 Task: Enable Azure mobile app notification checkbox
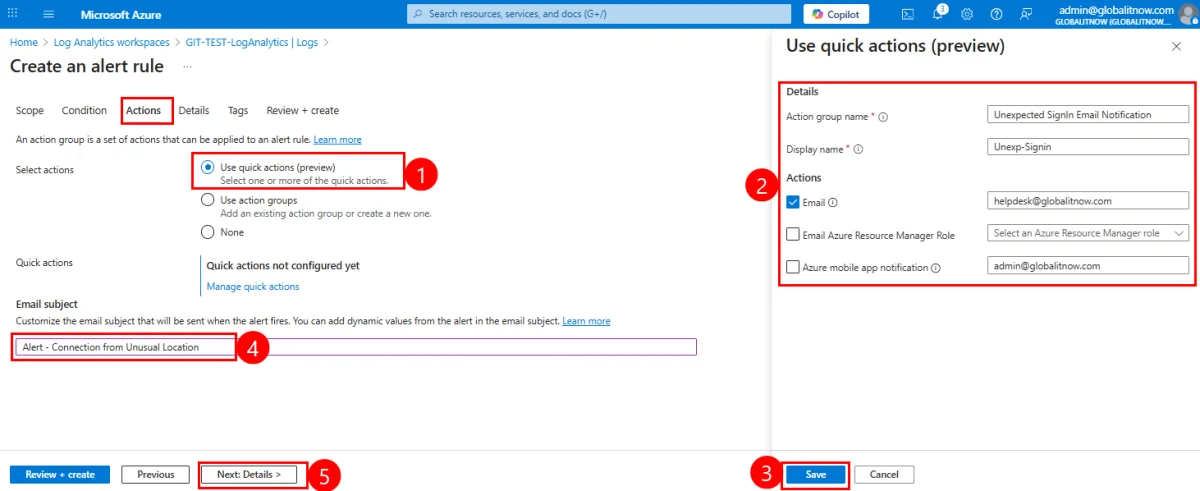point(793,267)
